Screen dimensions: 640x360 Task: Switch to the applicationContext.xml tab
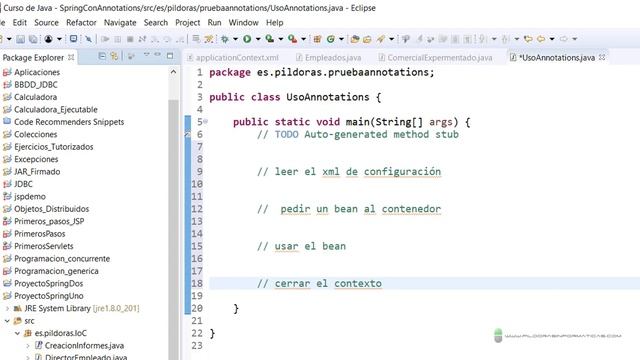pyautogui.click(x=233, y=58)
